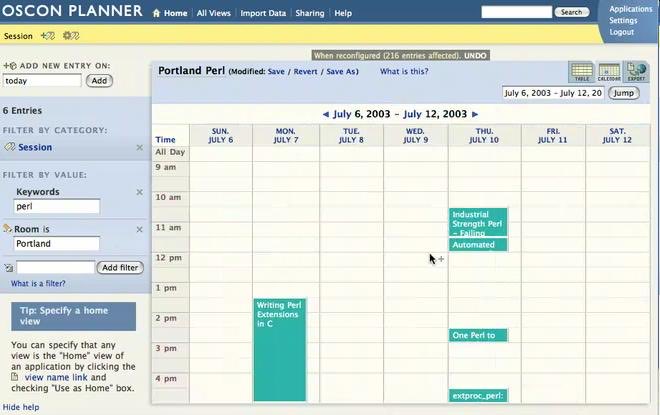Click the Session tag icon in category filter
660x415 pixels.
coord(9,147)
